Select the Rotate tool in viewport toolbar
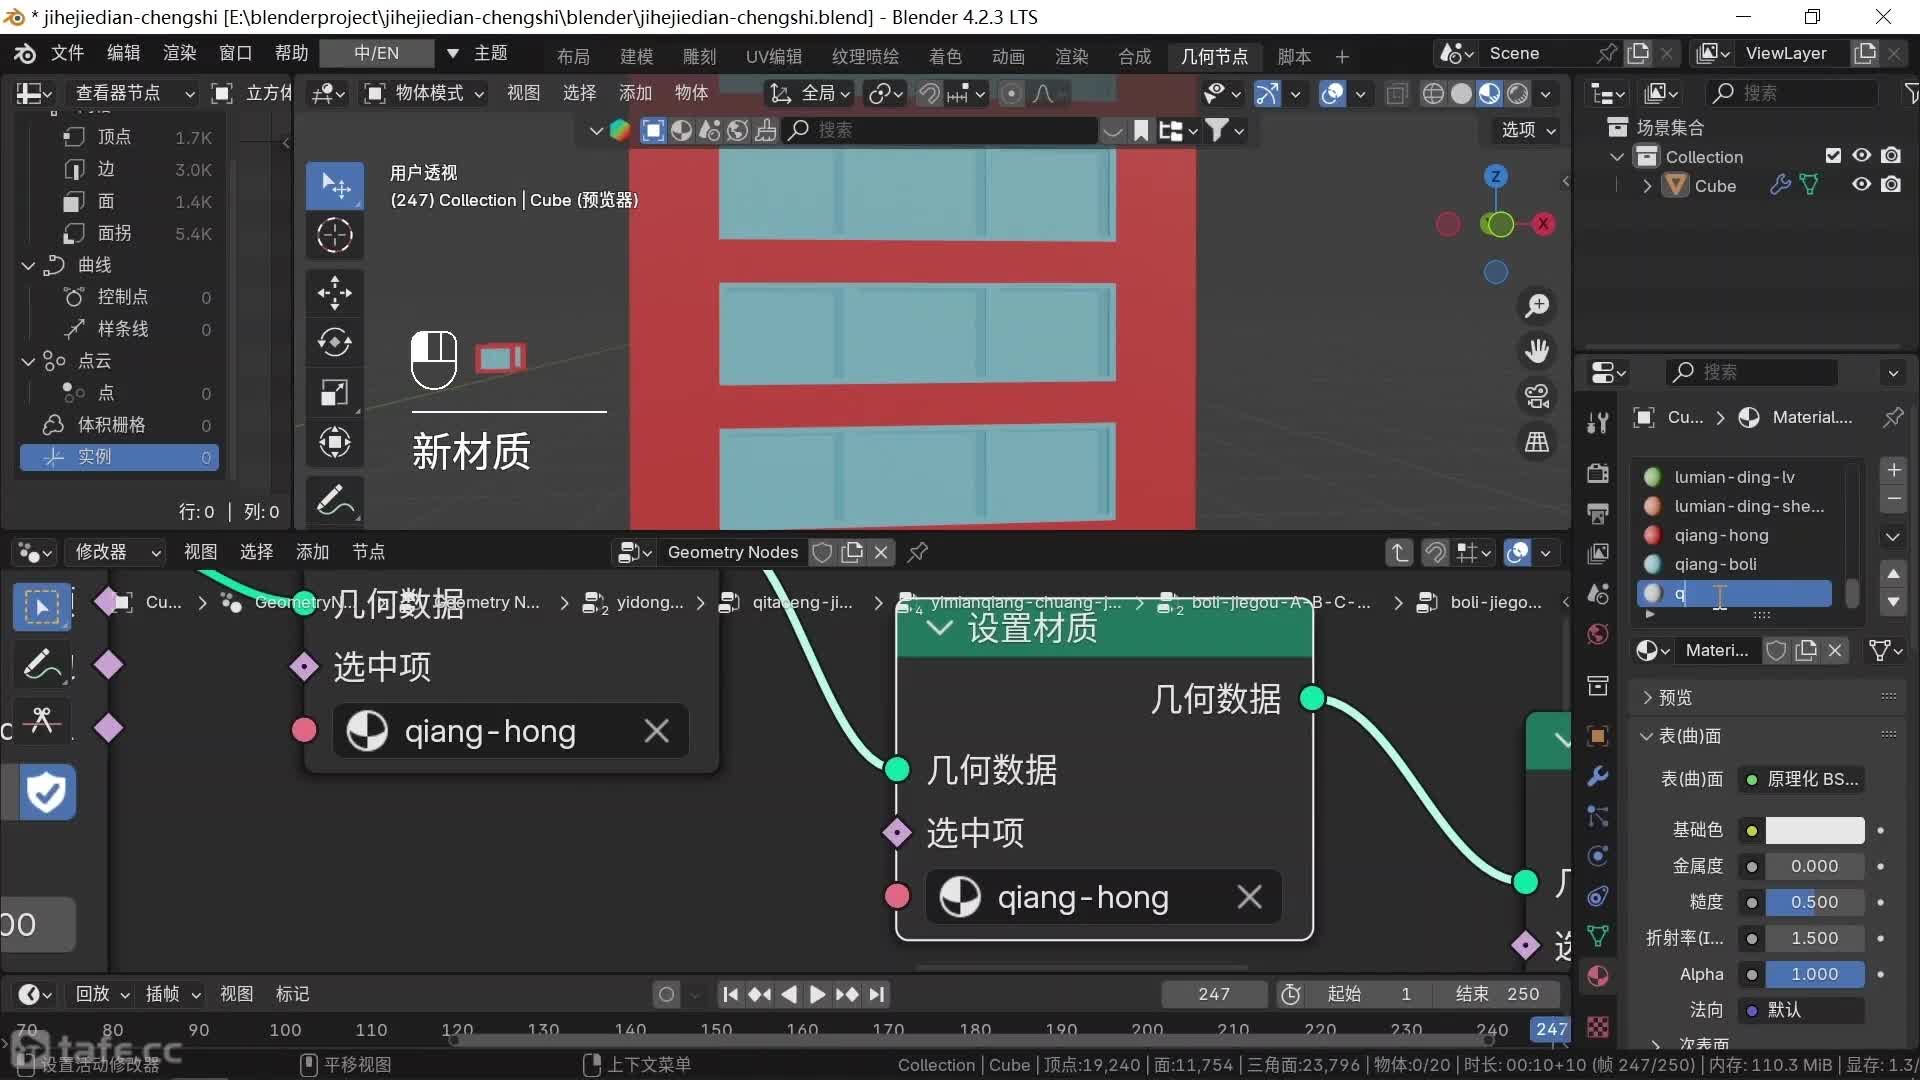The image size is (1920, 1080). click(x=334, y=342)
